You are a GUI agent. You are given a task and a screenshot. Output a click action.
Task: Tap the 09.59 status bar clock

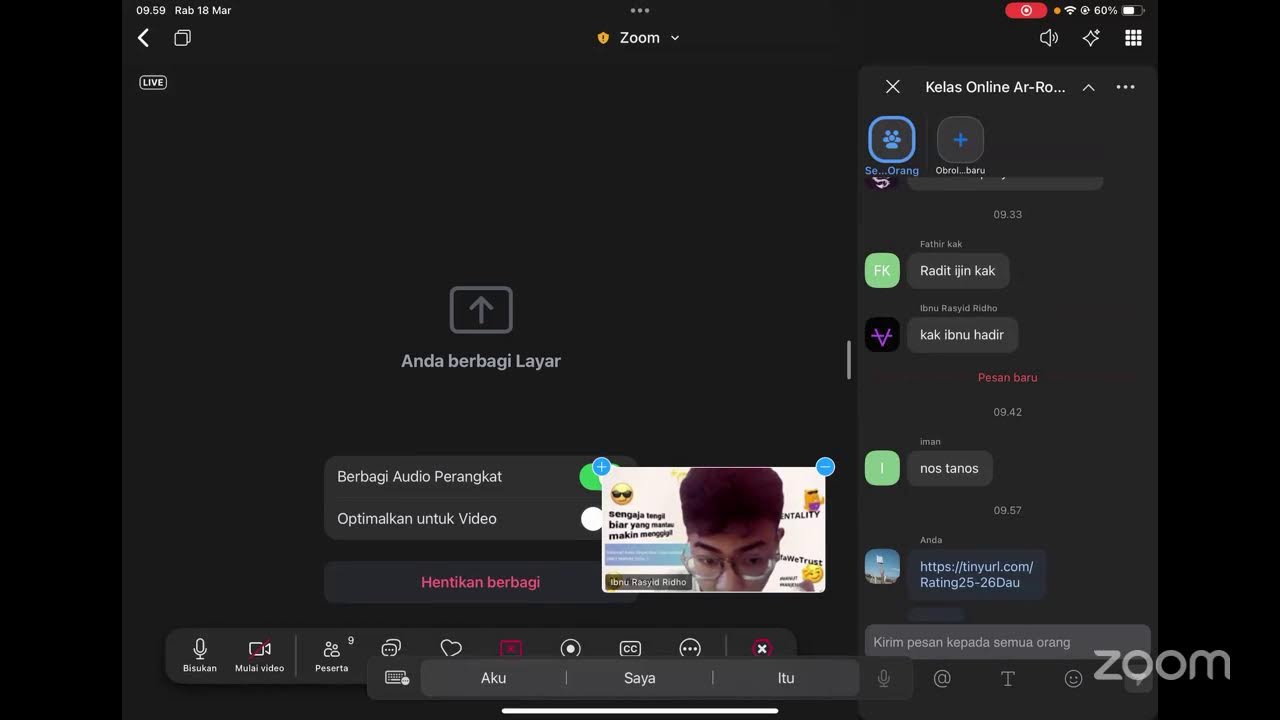[151, 10]
